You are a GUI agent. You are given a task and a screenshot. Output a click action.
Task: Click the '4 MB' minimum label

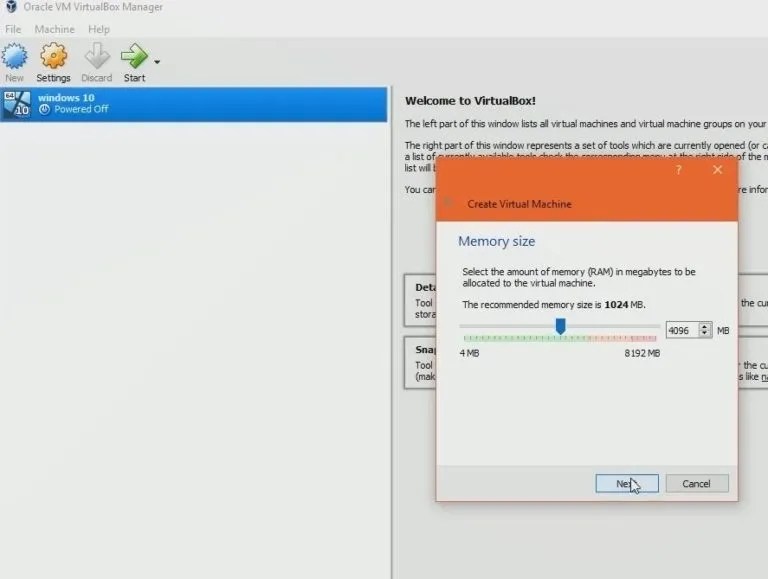coord(469,353)
